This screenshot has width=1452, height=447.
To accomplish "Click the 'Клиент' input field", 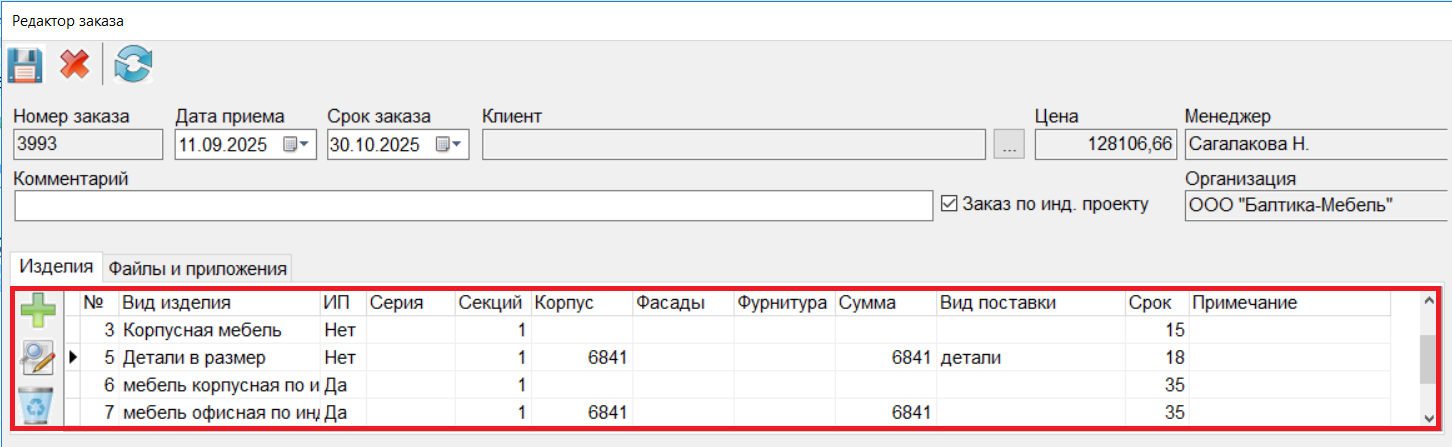I will (734, 145).
